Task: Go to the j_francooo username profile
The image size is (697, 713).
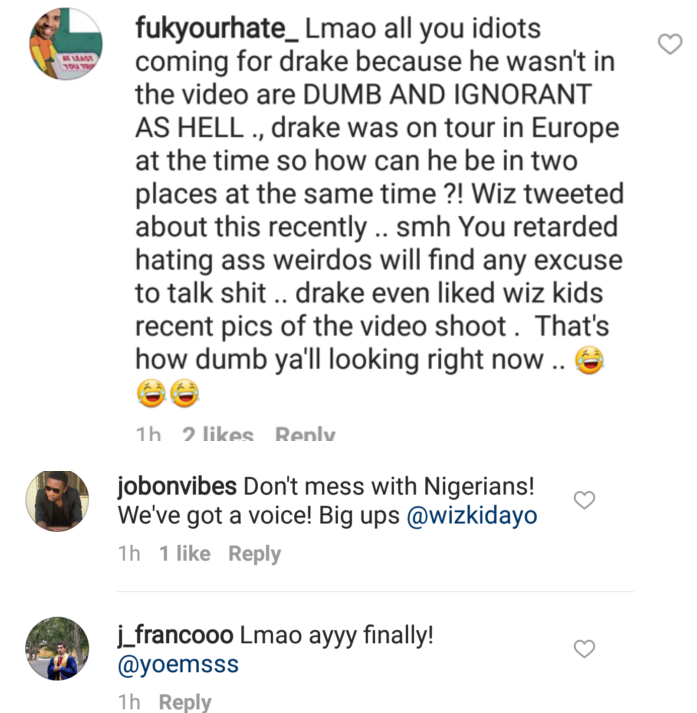Action: tap(175, 635)
